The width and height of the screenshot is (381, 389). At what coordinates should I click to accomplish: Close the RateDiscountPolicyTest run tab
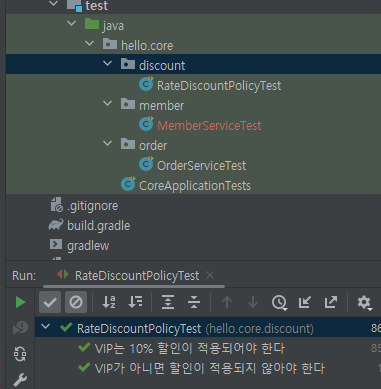click(x=210, y=275)
